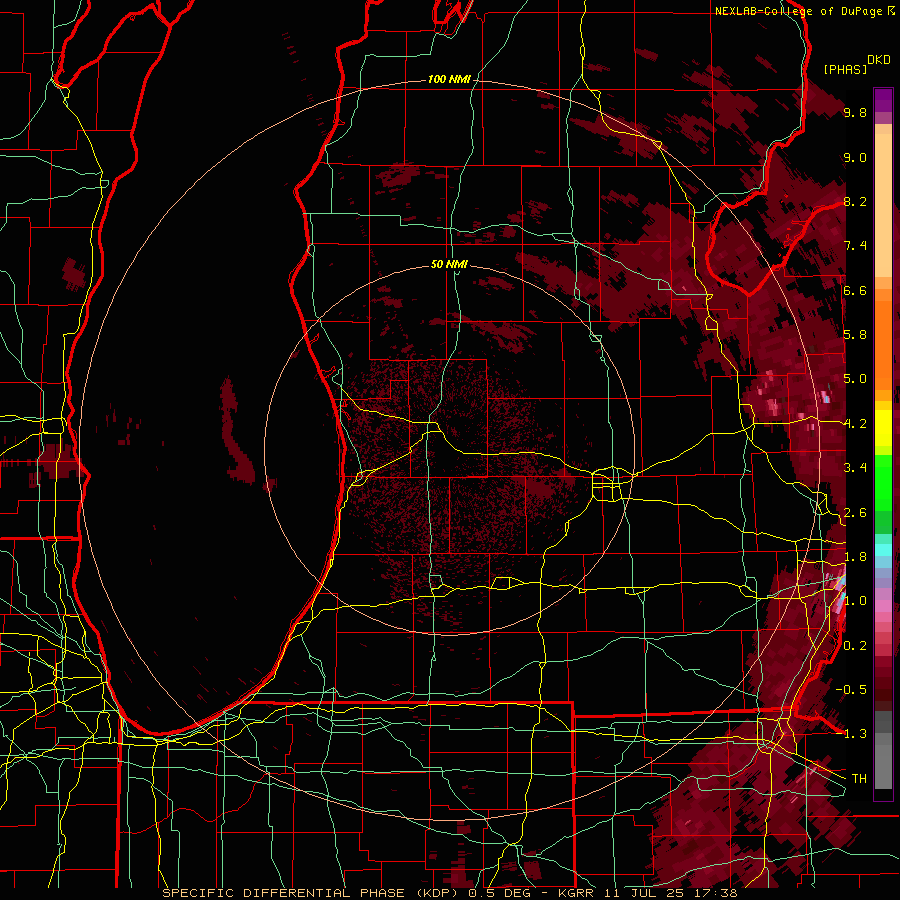Image resolution: width=900 pixels, height=900 pixels.
Task: Click the 50 NMI range ring label
Action: [x=449, y=264]
